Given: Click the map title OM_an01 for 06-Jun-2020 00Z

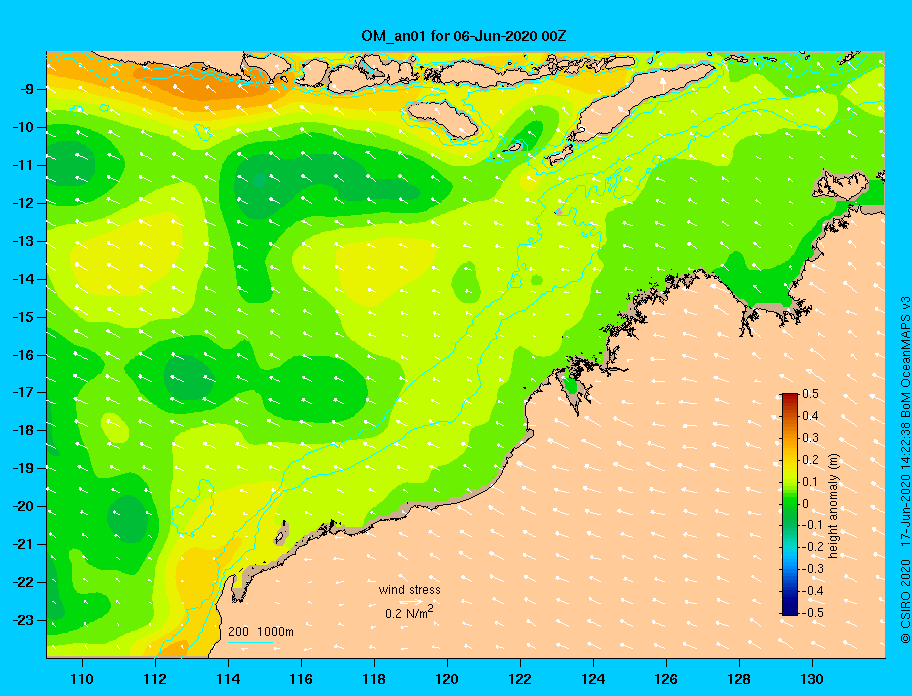Looking at the screenshot, I should coord(464,36).
